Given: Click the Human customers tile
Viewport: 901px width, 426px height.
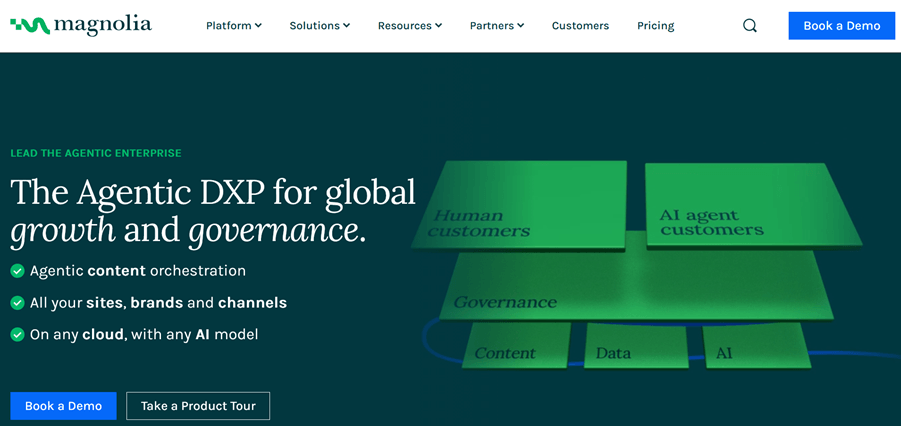Looking at the screenshot, I should point(520,206).
